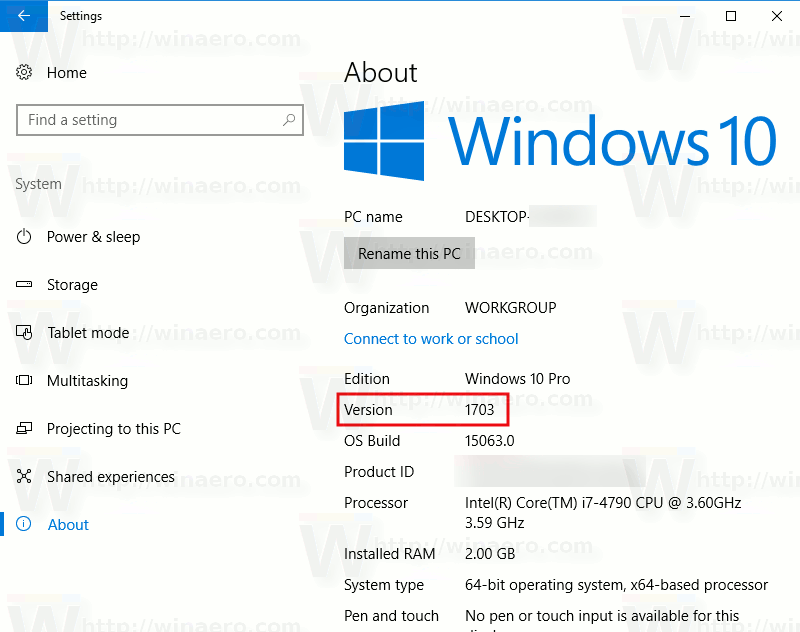Screen dimensions: 800x632
Task: Select About in the sidebar
Action: click(x=68, y=524)
